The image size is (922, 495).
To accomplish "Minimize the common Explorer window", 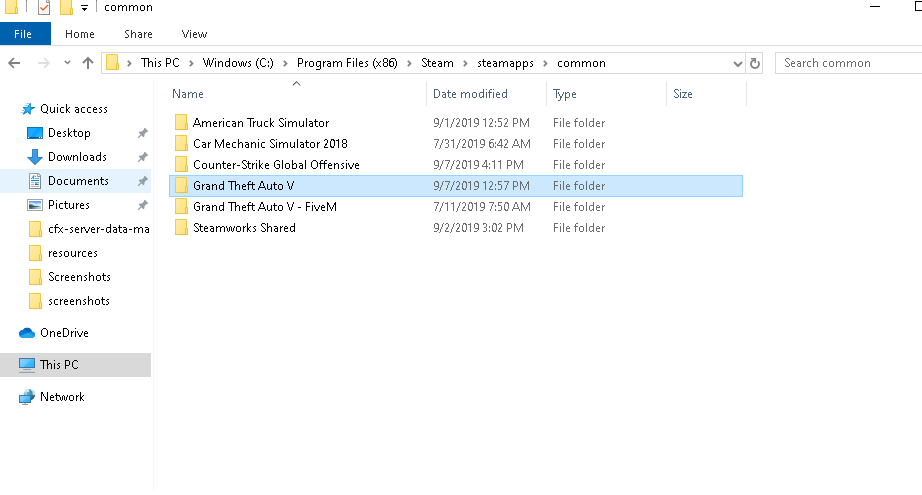I will 875,7.
